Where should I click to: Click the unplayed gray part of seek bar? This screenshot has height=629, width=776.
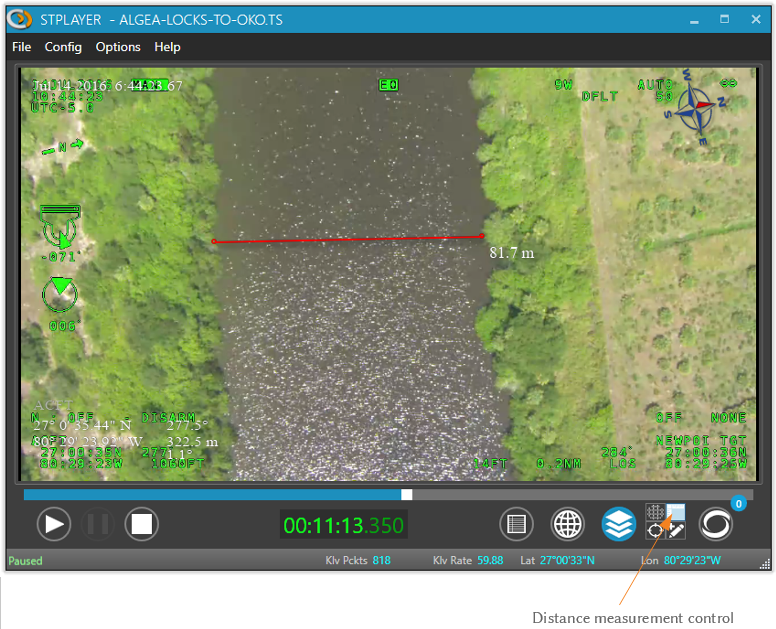click(x=582, y=494)
